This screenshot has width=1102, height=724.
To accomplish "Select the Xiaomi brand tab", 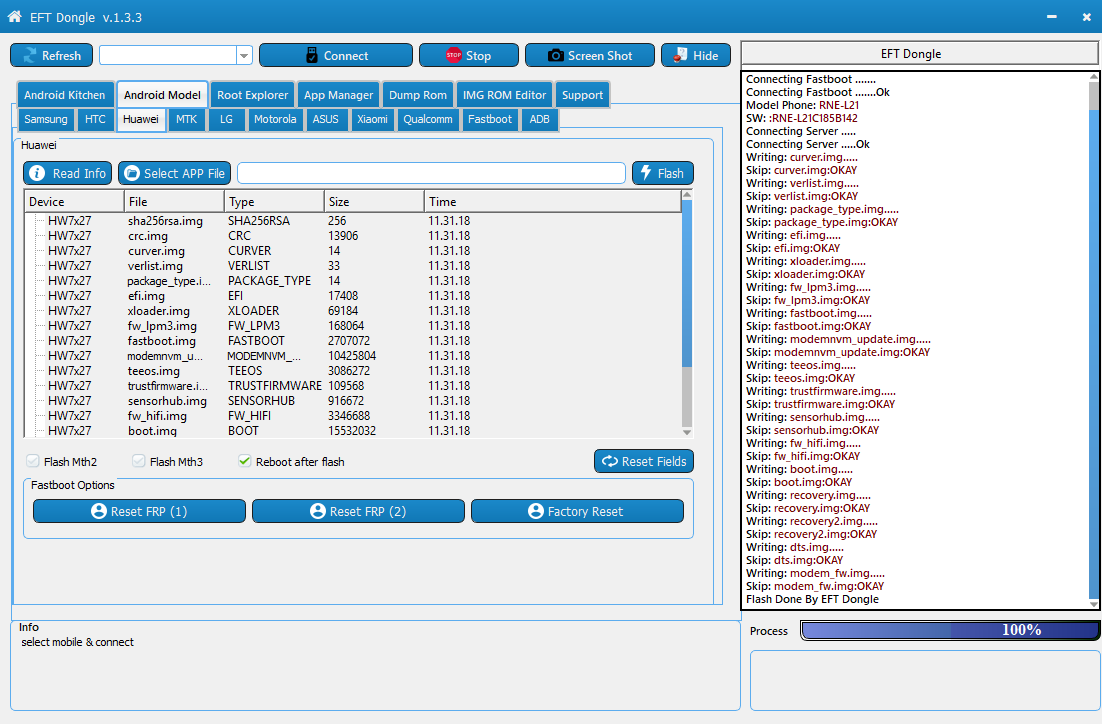I will pos(372,119).
